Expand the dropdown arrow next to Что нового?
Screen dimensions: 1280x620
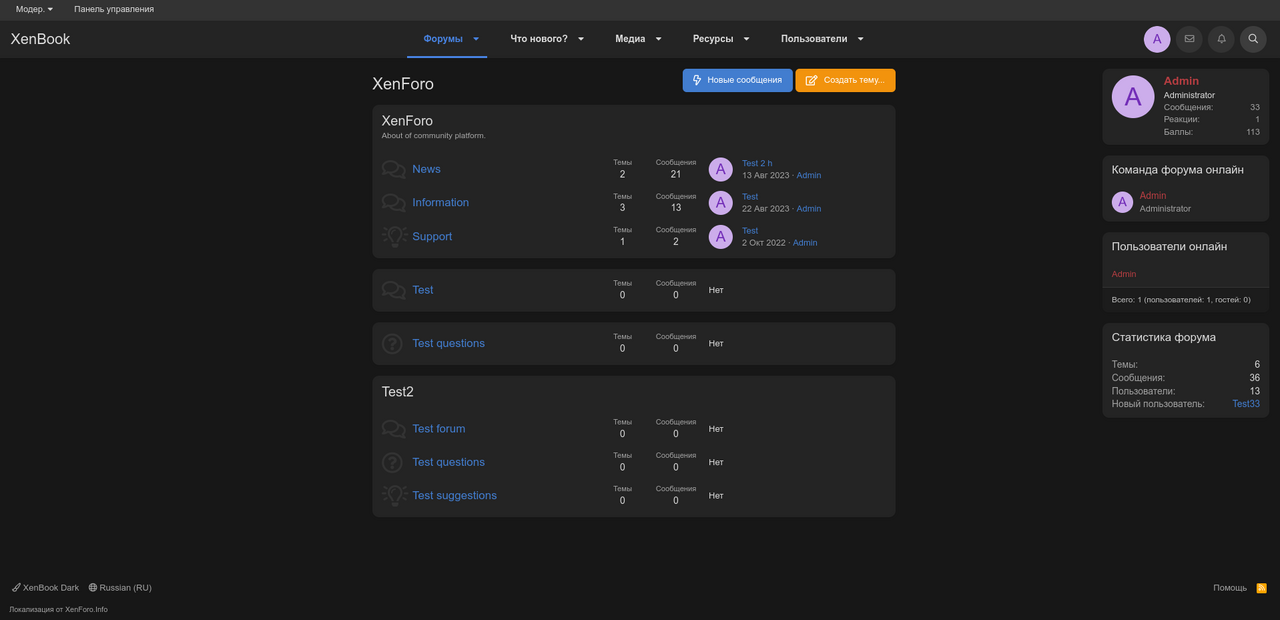coord(581,39)
